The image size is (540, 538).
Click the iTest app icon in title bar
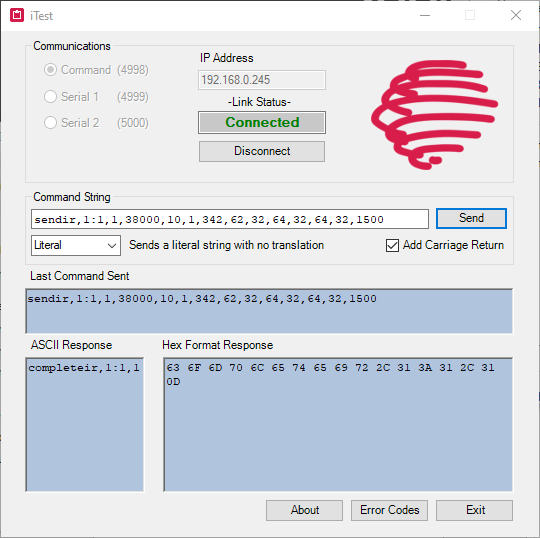point(17,15)
